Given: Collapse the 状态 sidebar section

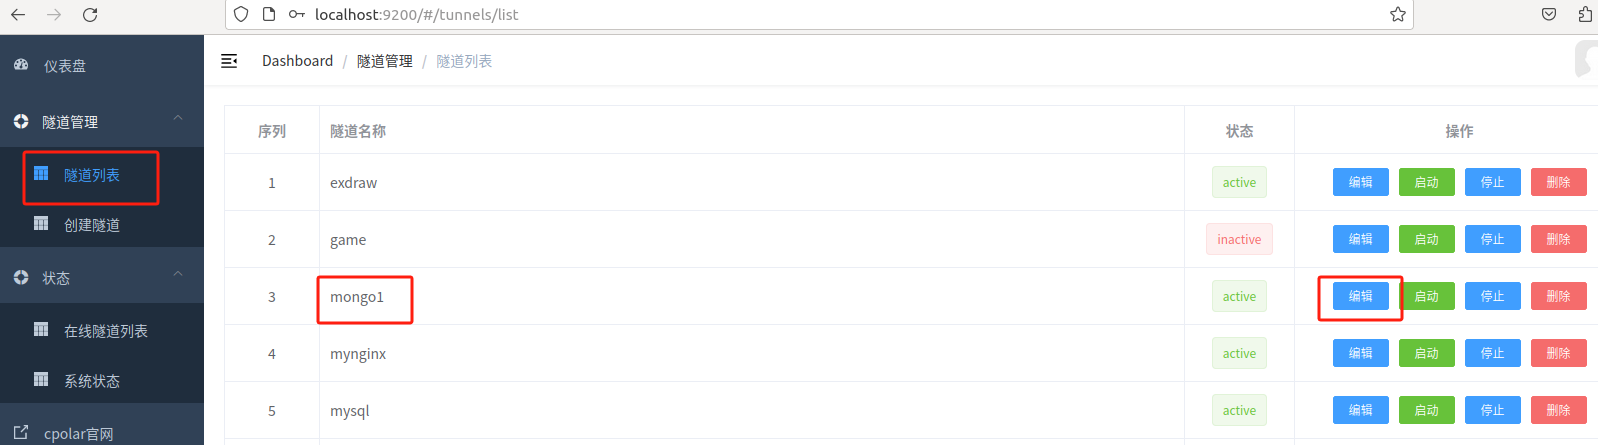Looking at the screenshot, I should (177, 275).
